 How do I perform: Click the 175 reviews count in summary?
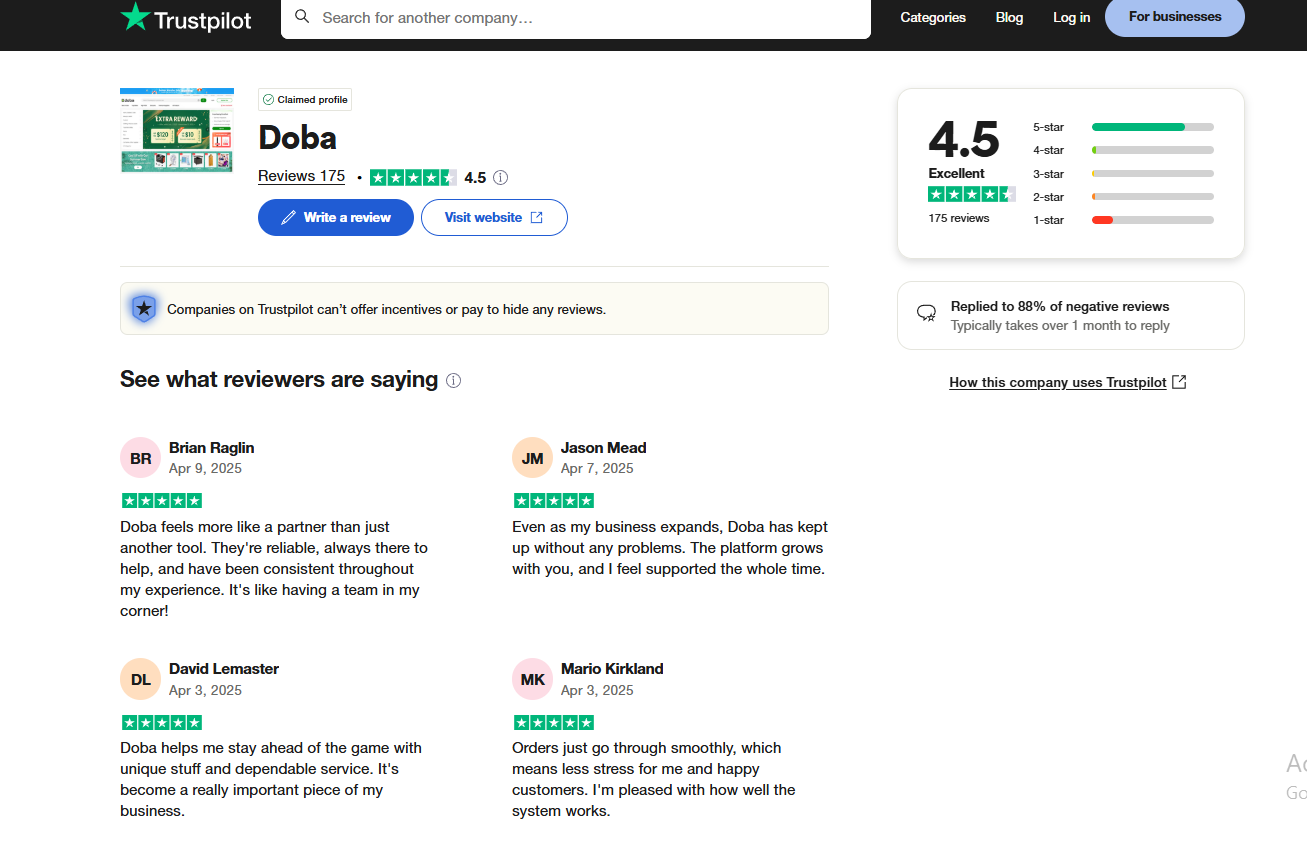959,218
